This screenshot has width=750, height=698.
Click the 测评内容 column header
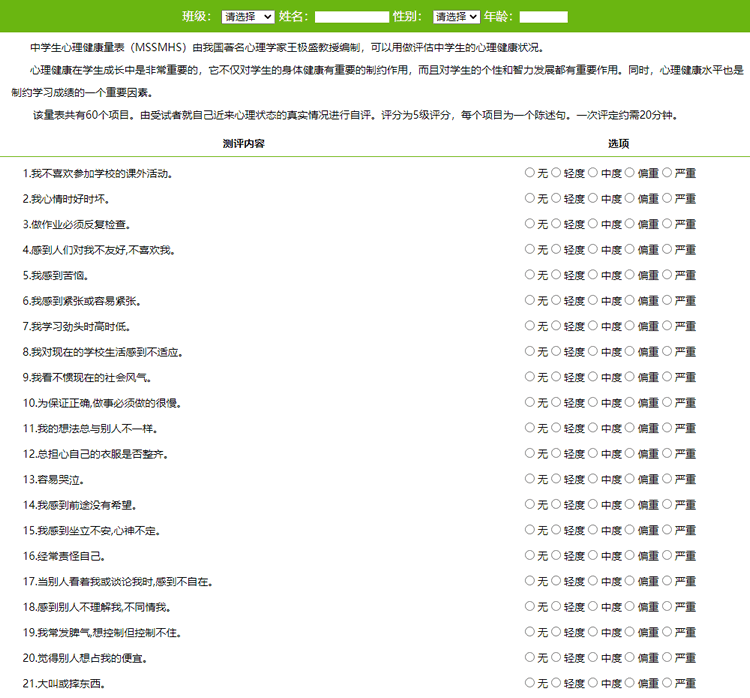[243, 144]
